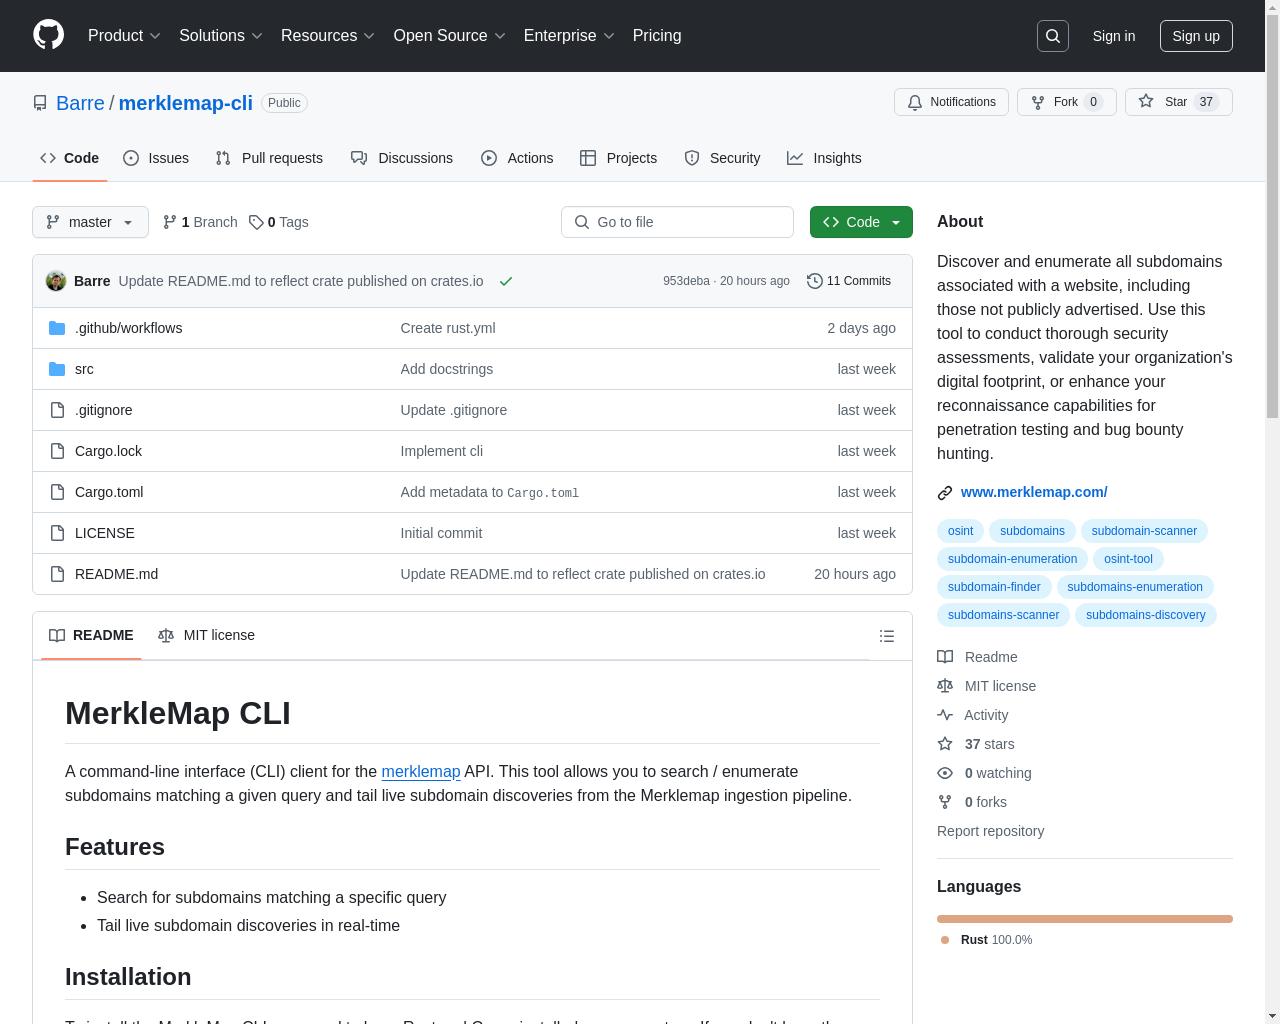
Task: Open the Activity link in sidebar
Action: [972, 715]
